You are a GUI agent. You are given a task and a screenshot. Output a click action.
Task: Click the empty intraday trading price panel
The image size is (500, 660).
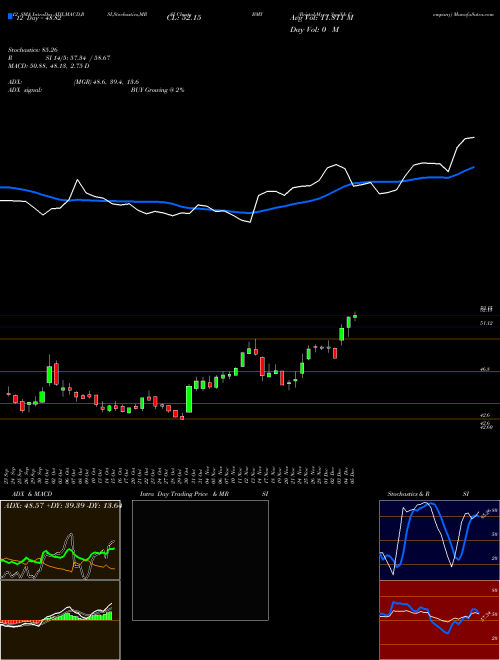pyautogui.click(x=200, y=560)
